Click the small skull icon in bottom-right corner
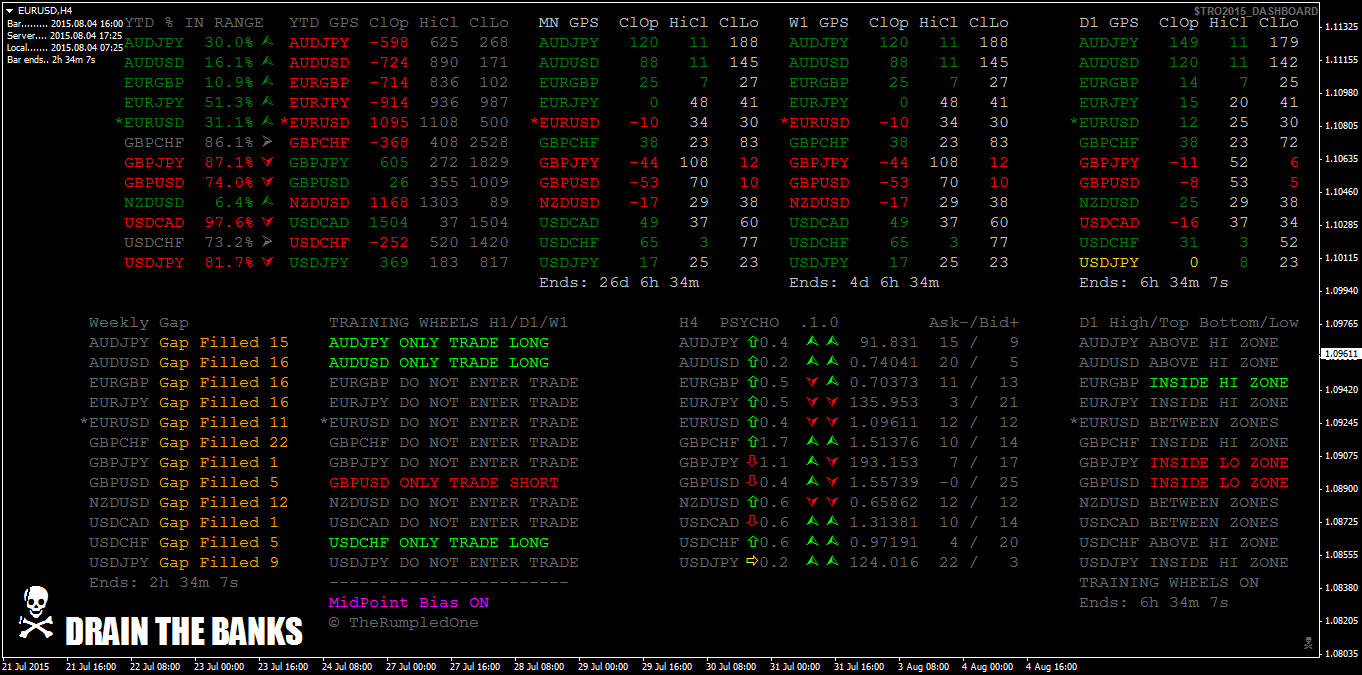Screen dimensions: 1362x675 [1307, 642]
